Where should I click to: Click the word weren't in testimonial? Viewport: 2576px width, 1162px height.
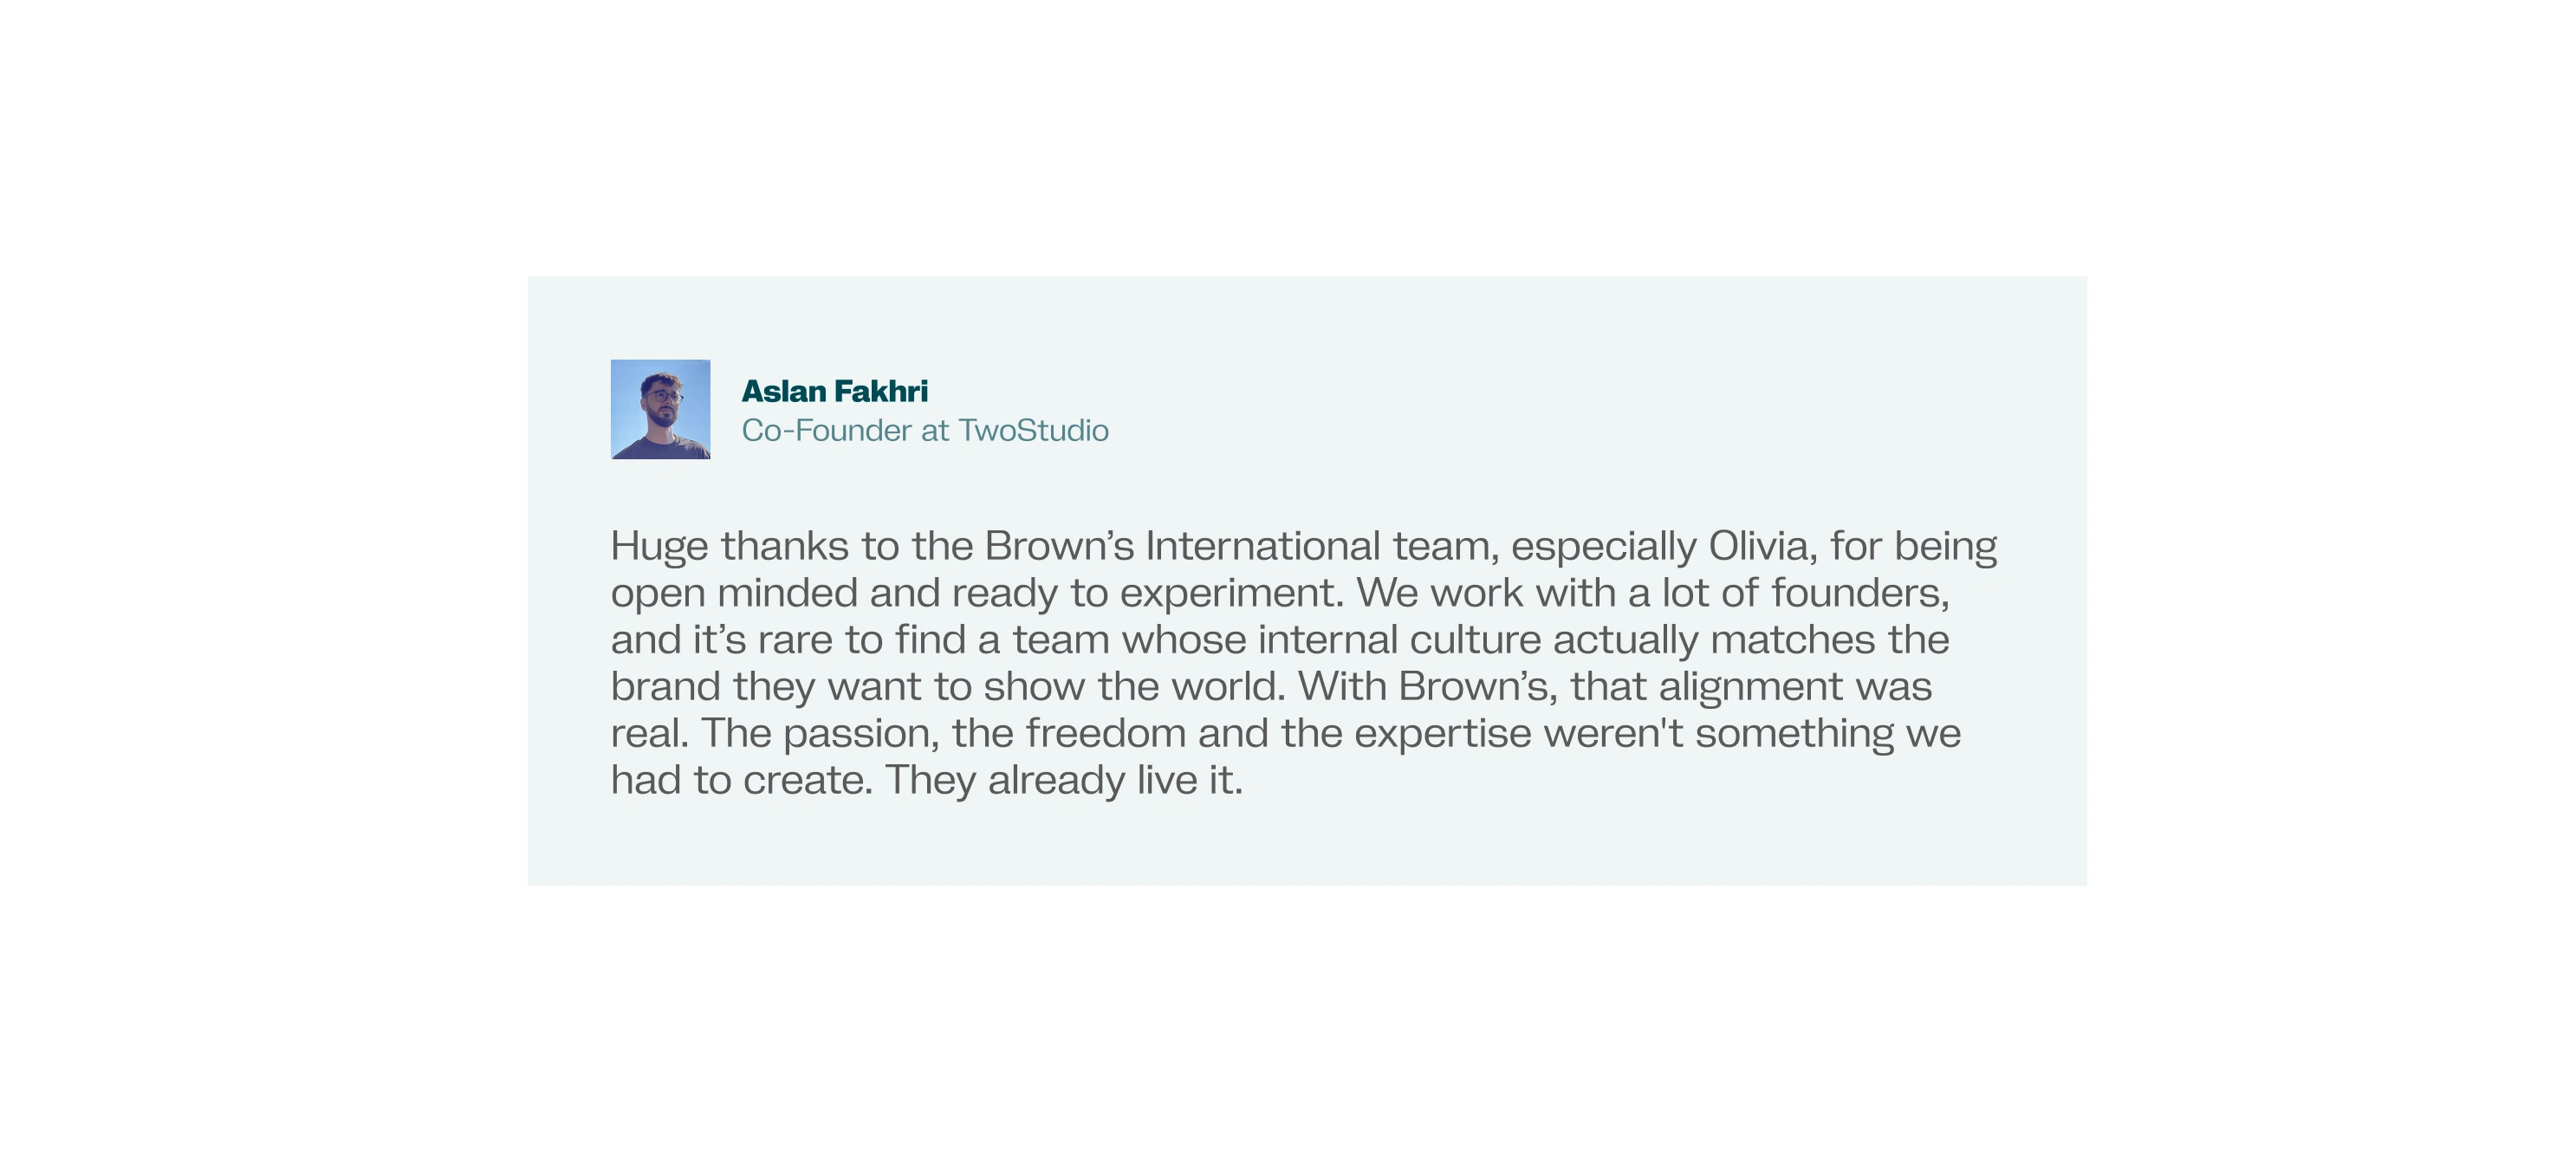[x=1613, y=733]
